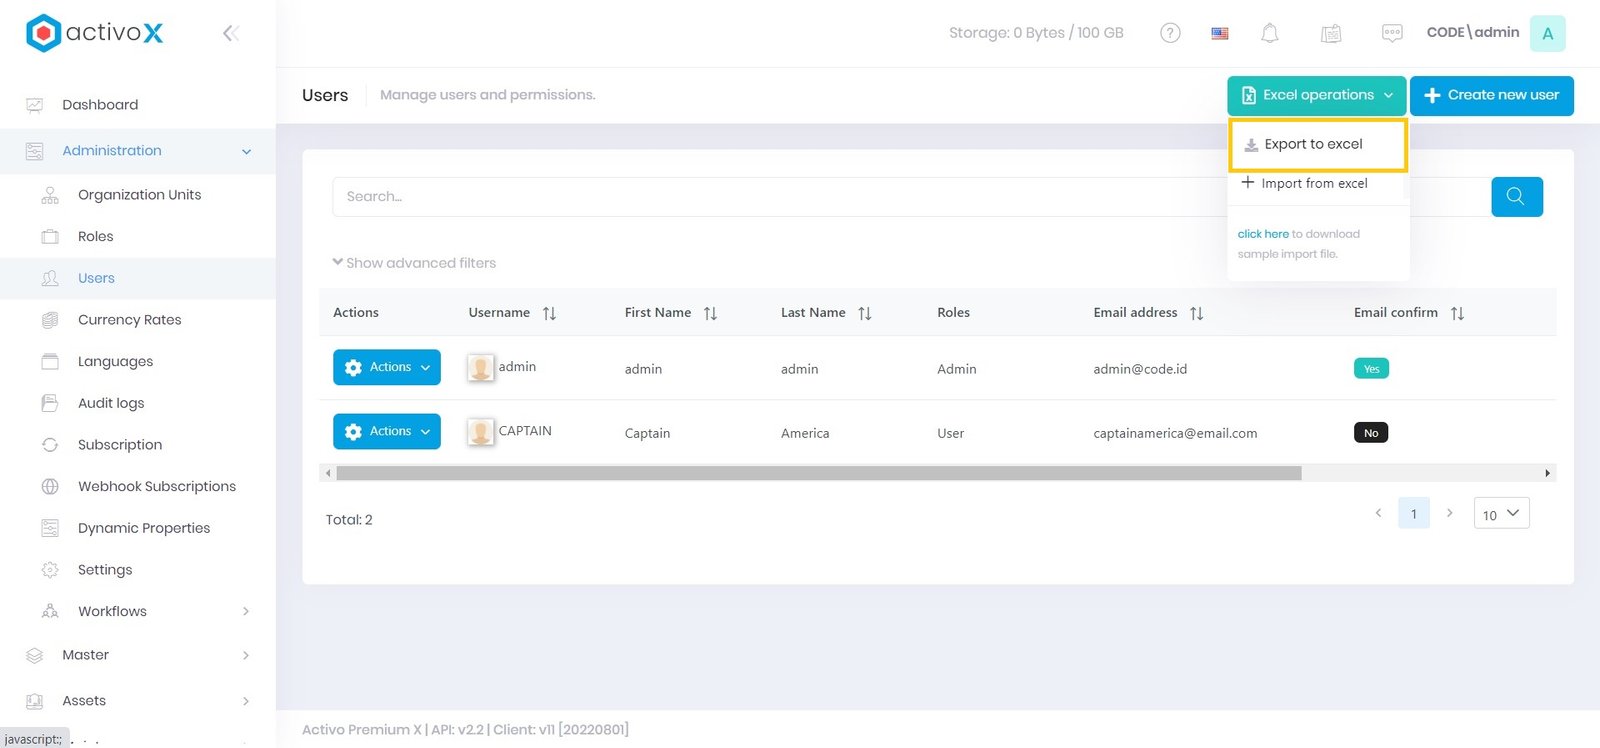This screenshot has height=748, width=1600.
Task: Click the blue search magnifier button
Action: click(x=1516, y=197)
